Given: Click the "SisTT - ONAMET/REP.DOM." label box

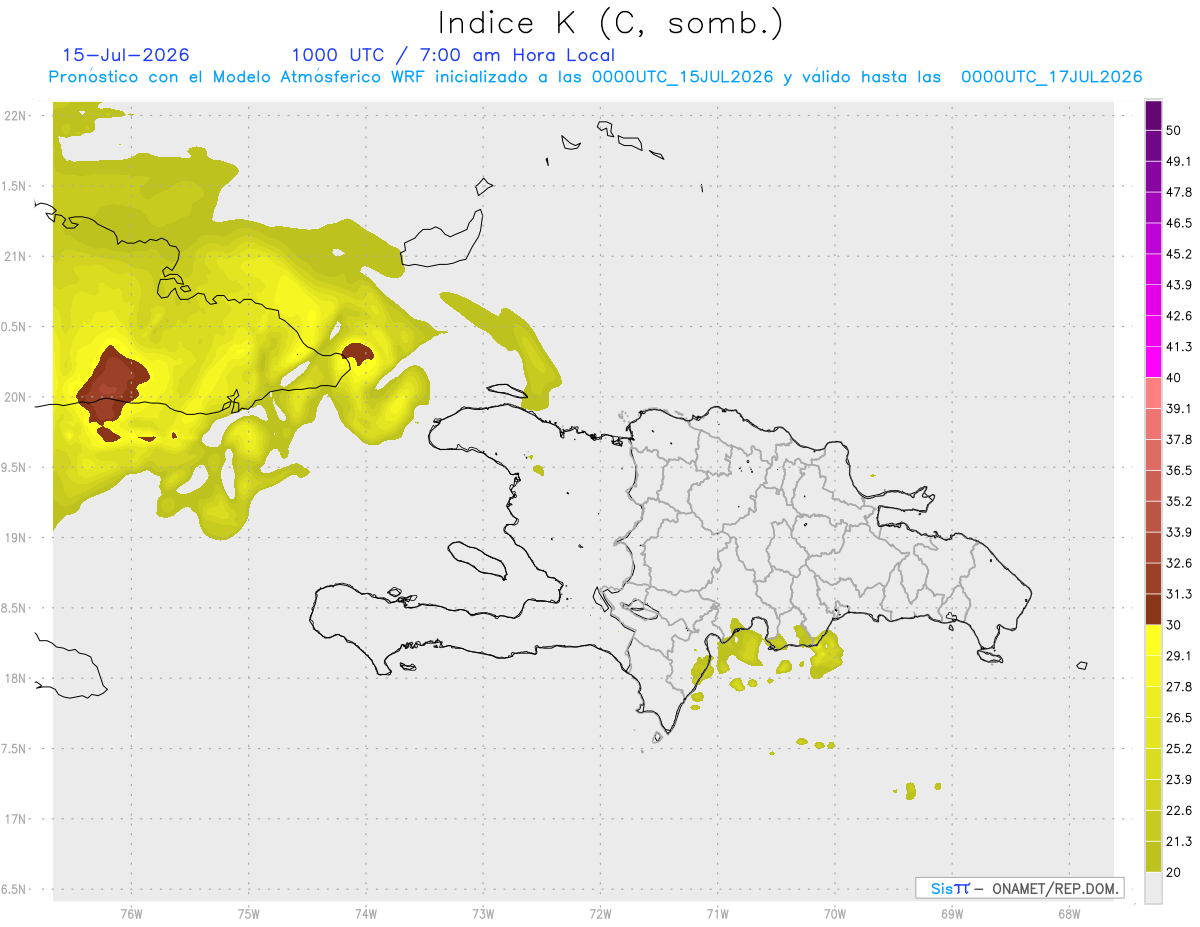Looking at the screenshot, I should tap(1019, 888).
